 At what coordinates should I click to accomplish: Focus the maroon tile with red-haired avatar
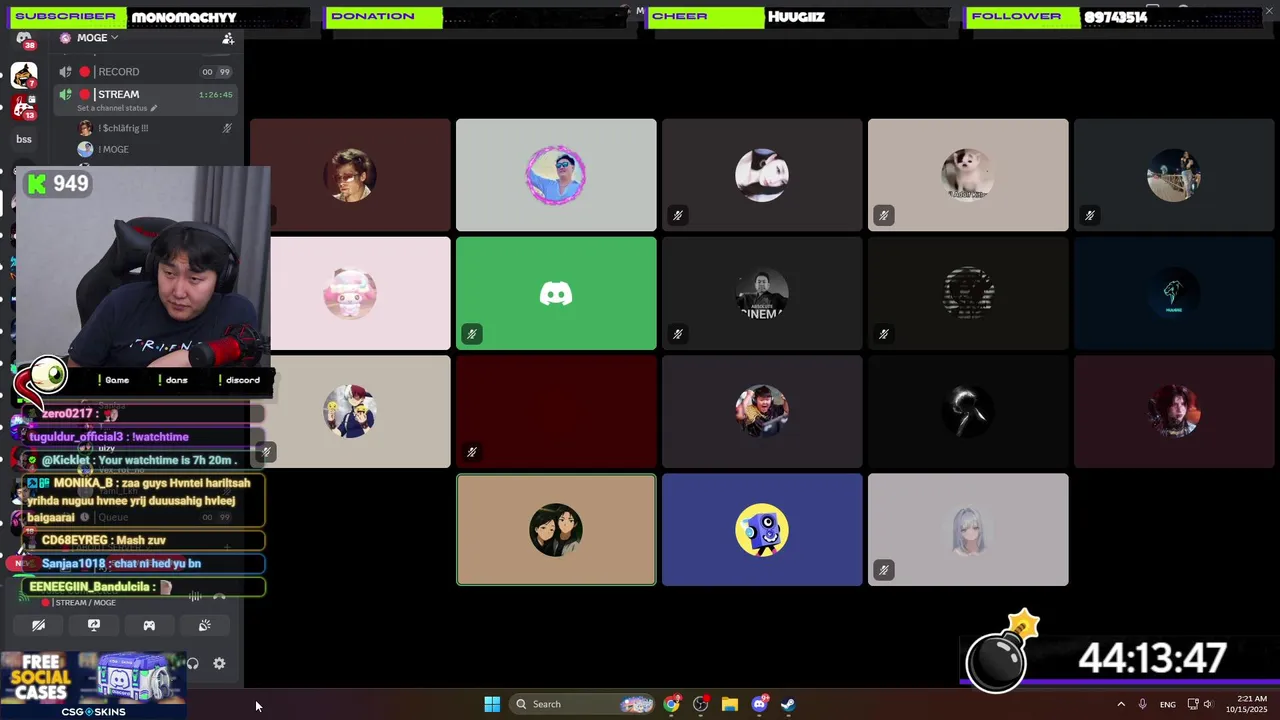coord(1174,411)
